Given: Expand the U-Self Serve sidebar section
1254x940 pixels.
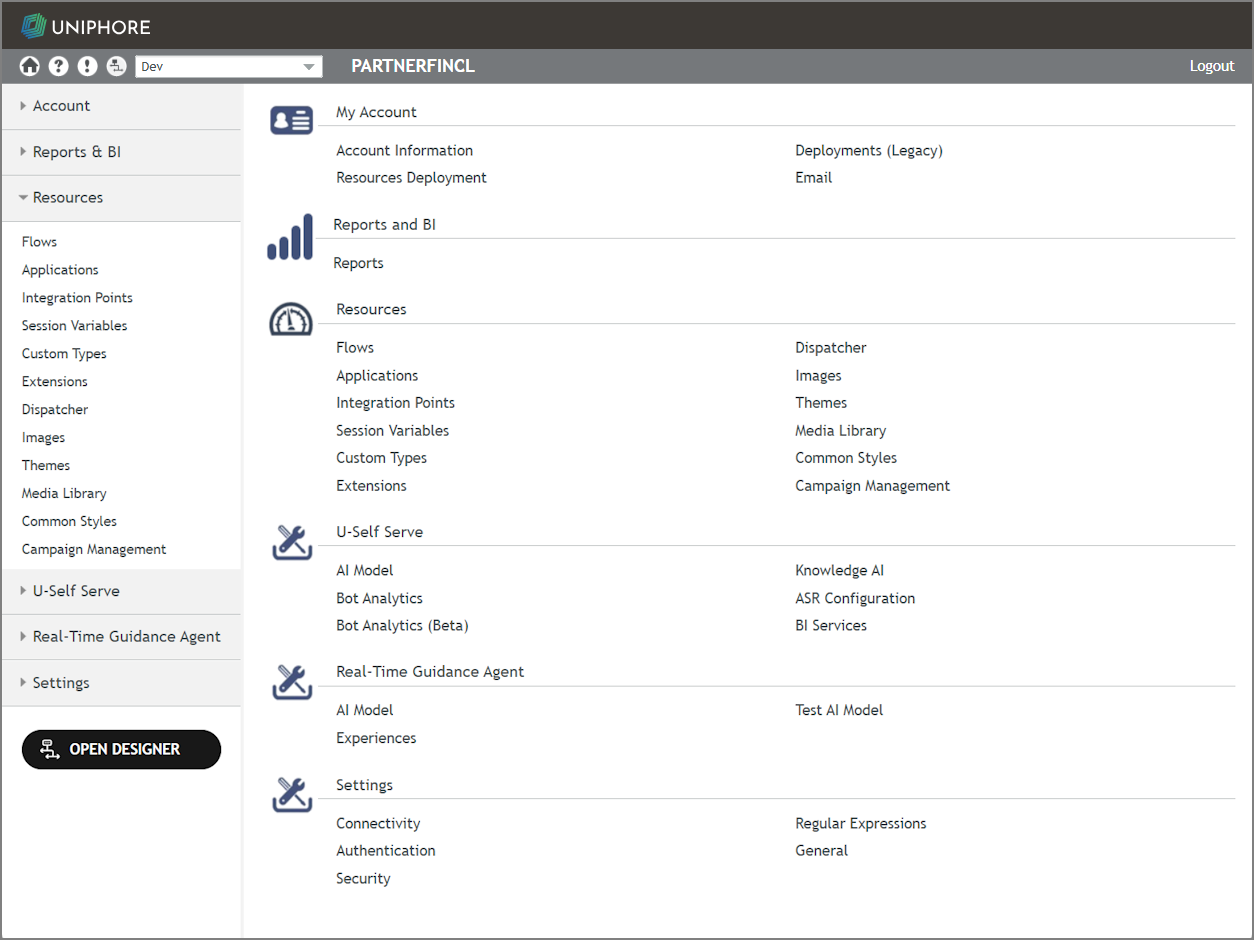Looking at the screenshot, I should click(121, 591).
